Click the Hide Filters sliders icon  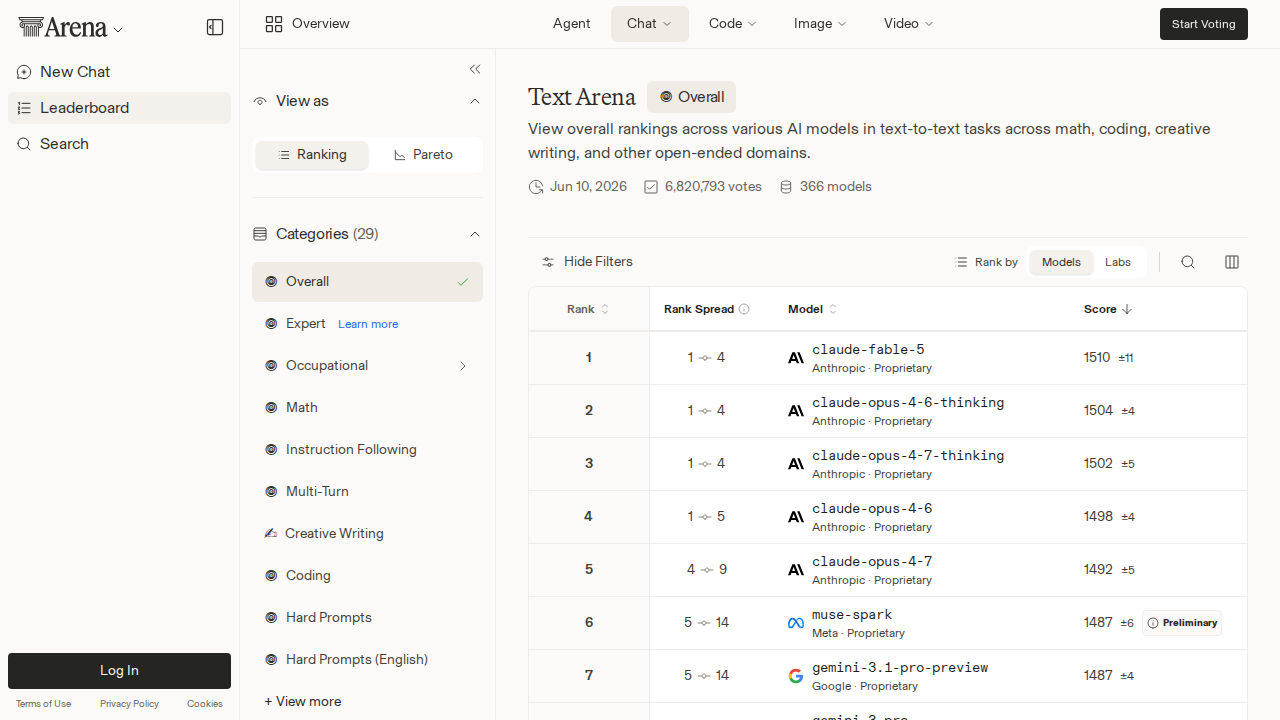548,262
